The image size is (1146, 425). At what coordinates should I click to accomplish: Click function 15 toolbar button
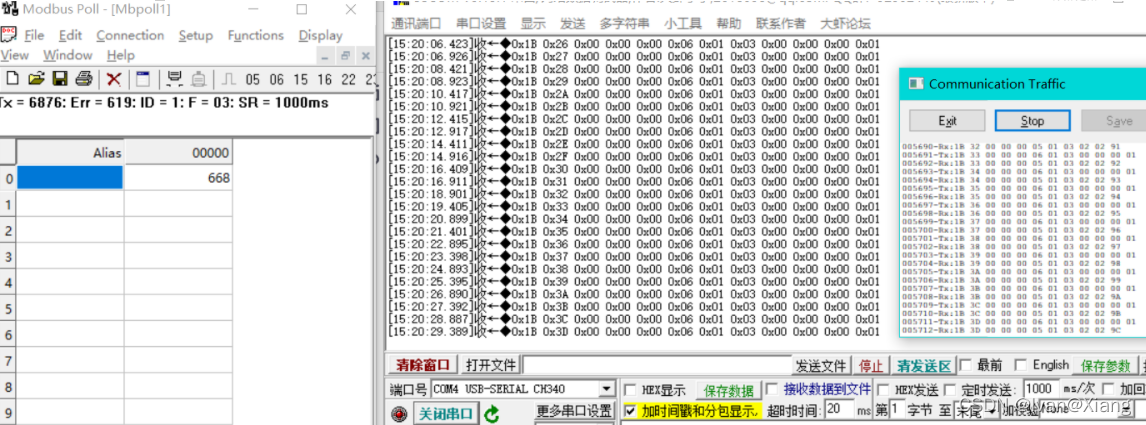pos(300,80)
